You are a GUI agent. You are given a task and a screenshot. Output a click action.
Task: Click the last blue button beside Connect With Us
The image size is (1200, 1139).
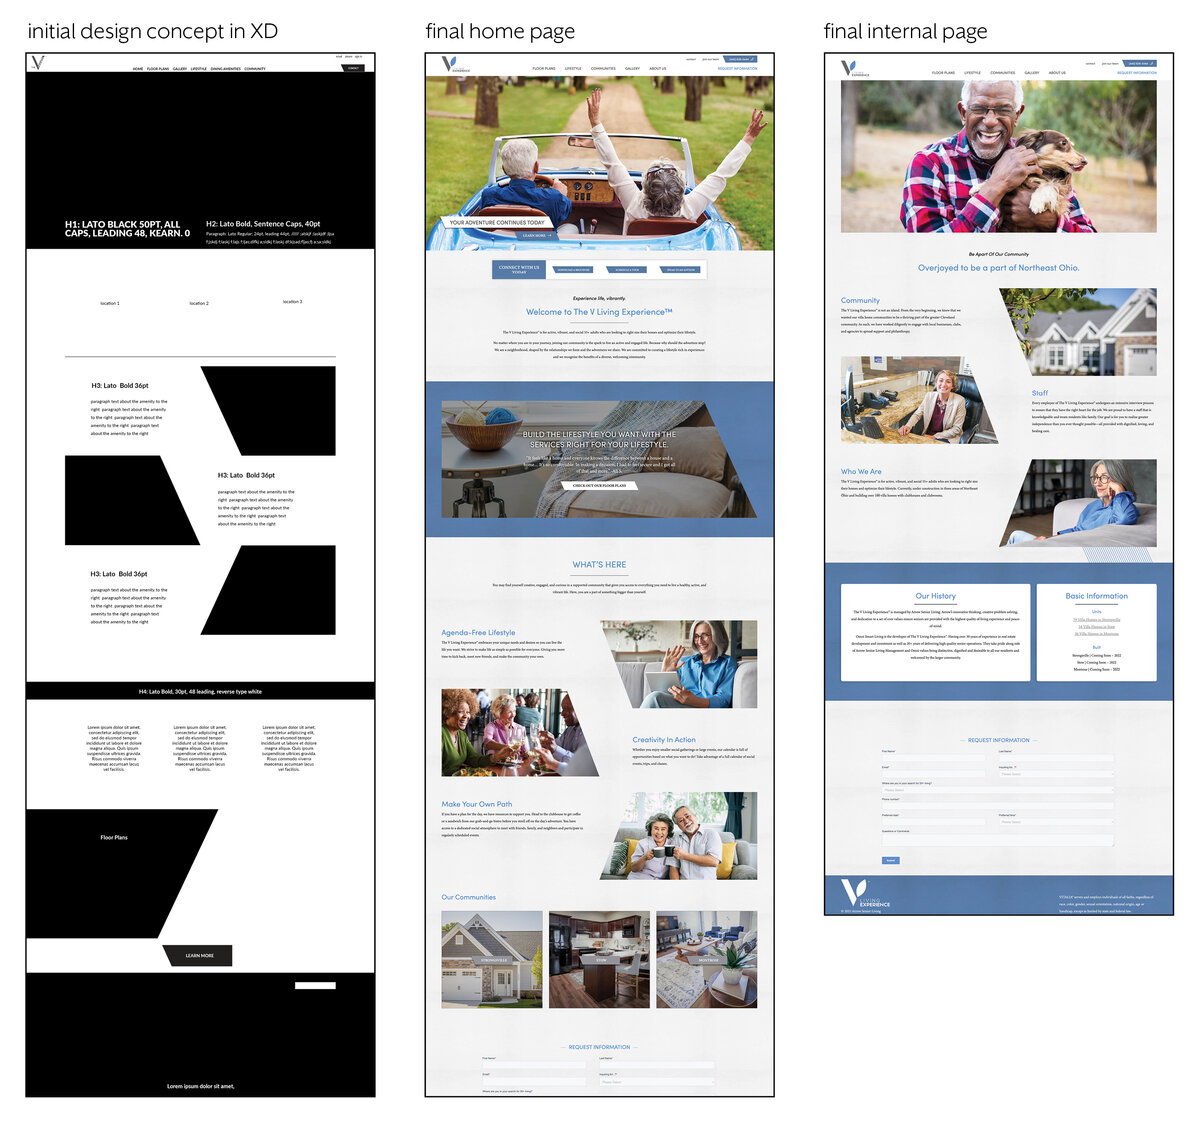(x=680, y=270)
